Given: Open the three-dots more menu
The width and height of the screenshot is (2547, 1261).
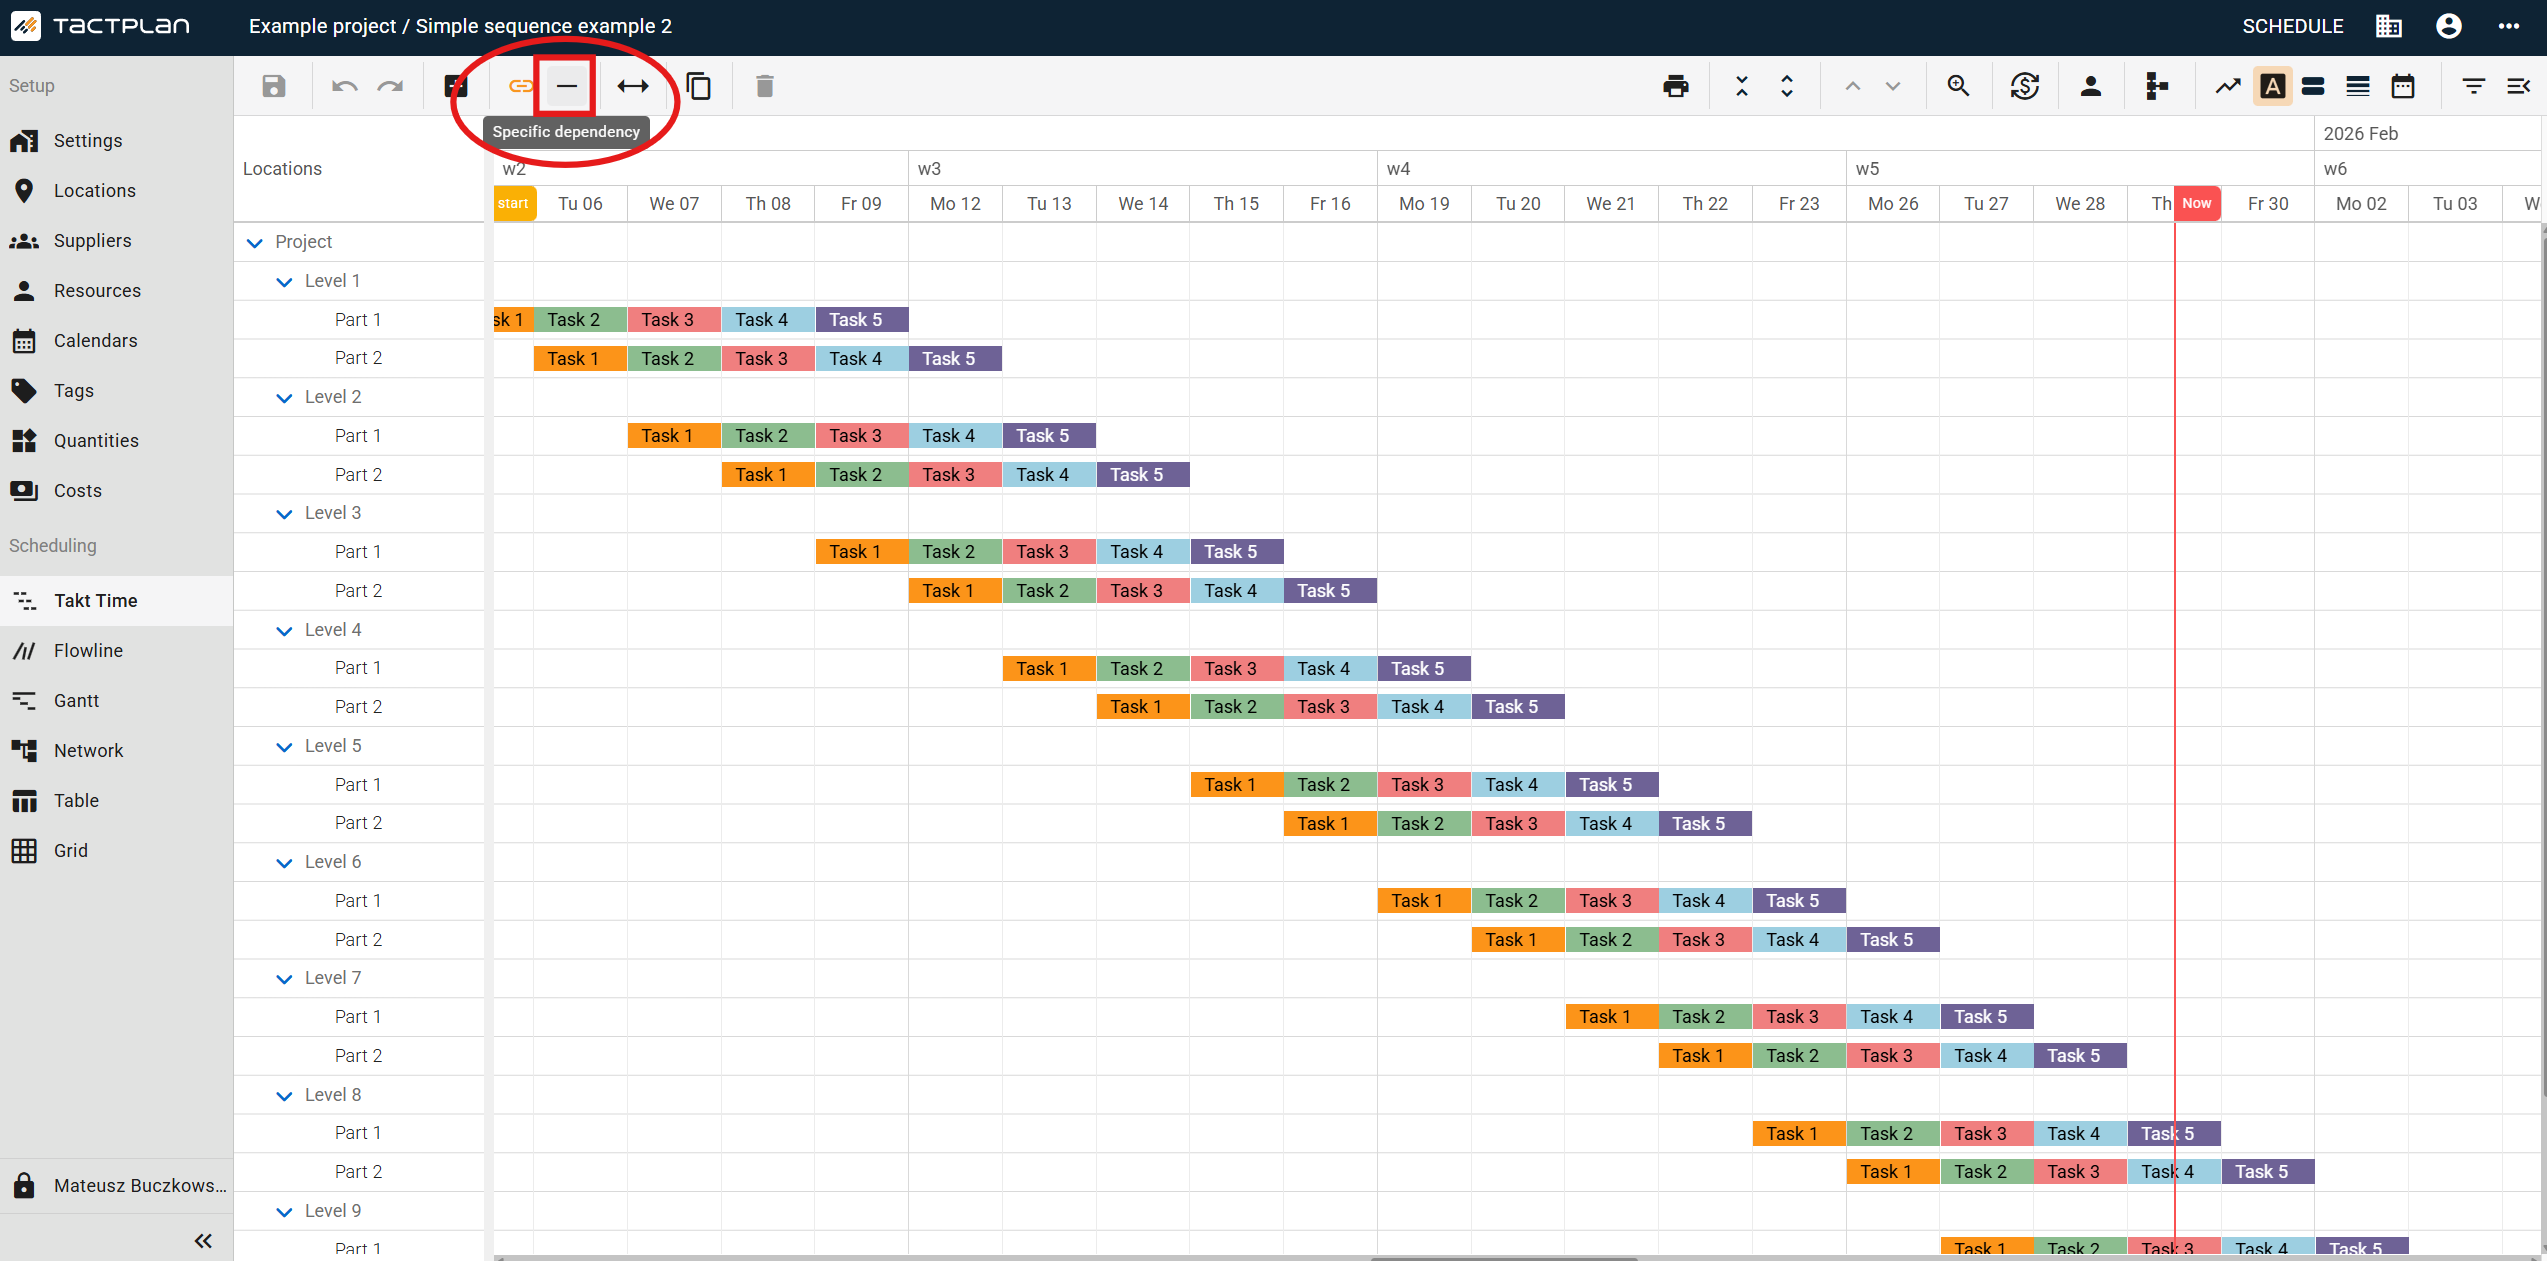Looking at the screenshot, I should [2509, 26].
